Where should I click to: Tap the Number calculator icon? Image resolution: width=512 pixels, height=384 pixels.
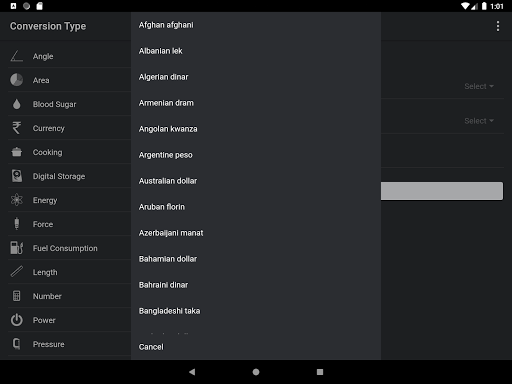[17, 296]
